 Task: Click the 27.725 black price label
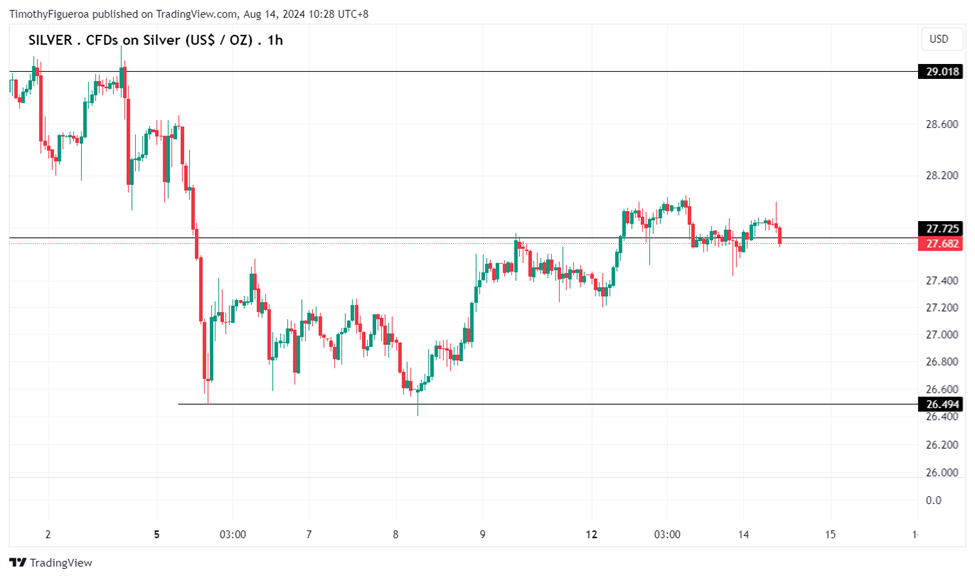942,229
